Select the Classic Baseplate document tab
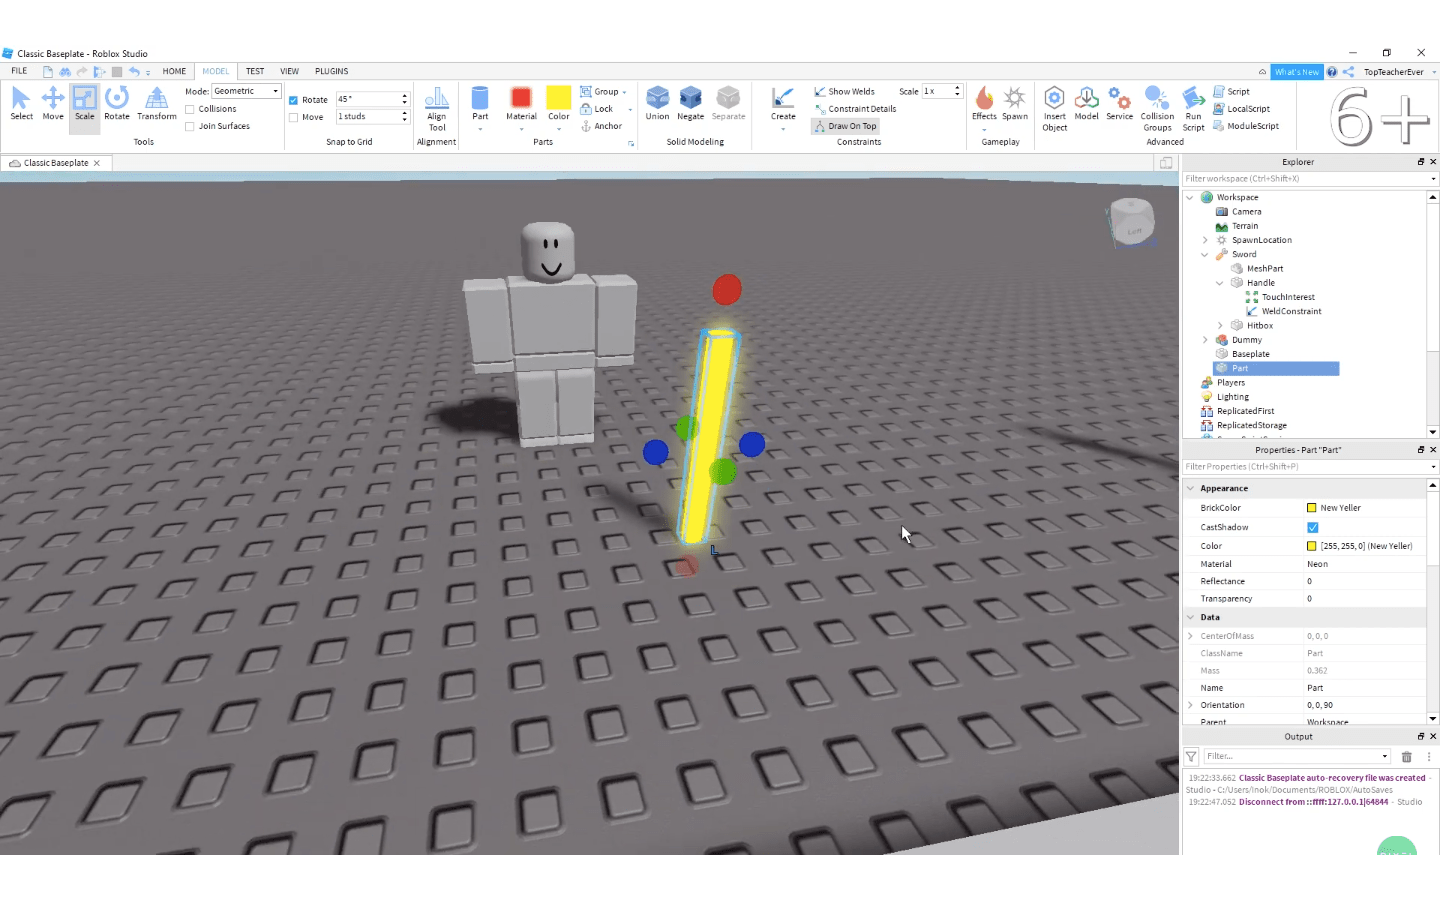The height and width of the screenshot is (900, 1440). pos(55,163)
